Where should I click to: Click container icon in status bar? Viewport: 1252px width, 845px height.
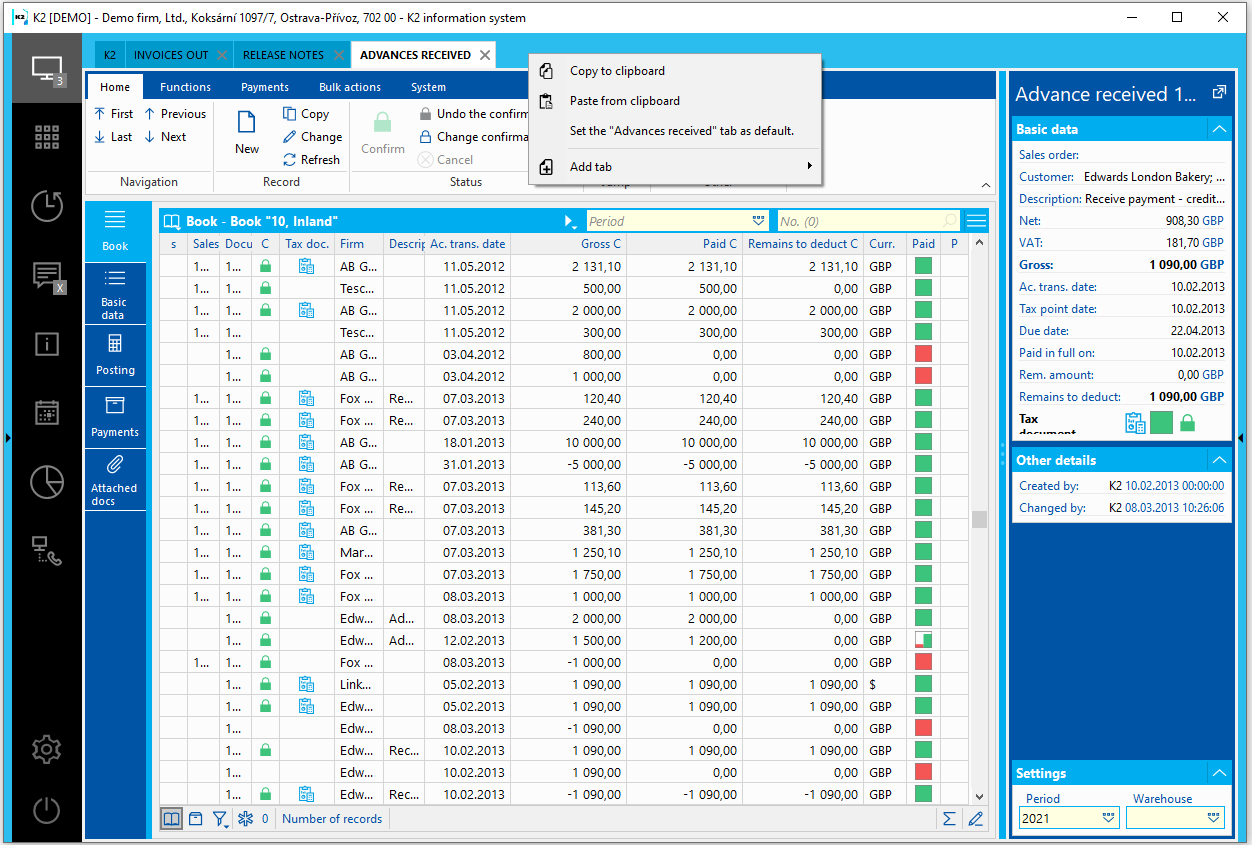pos(196,819)
